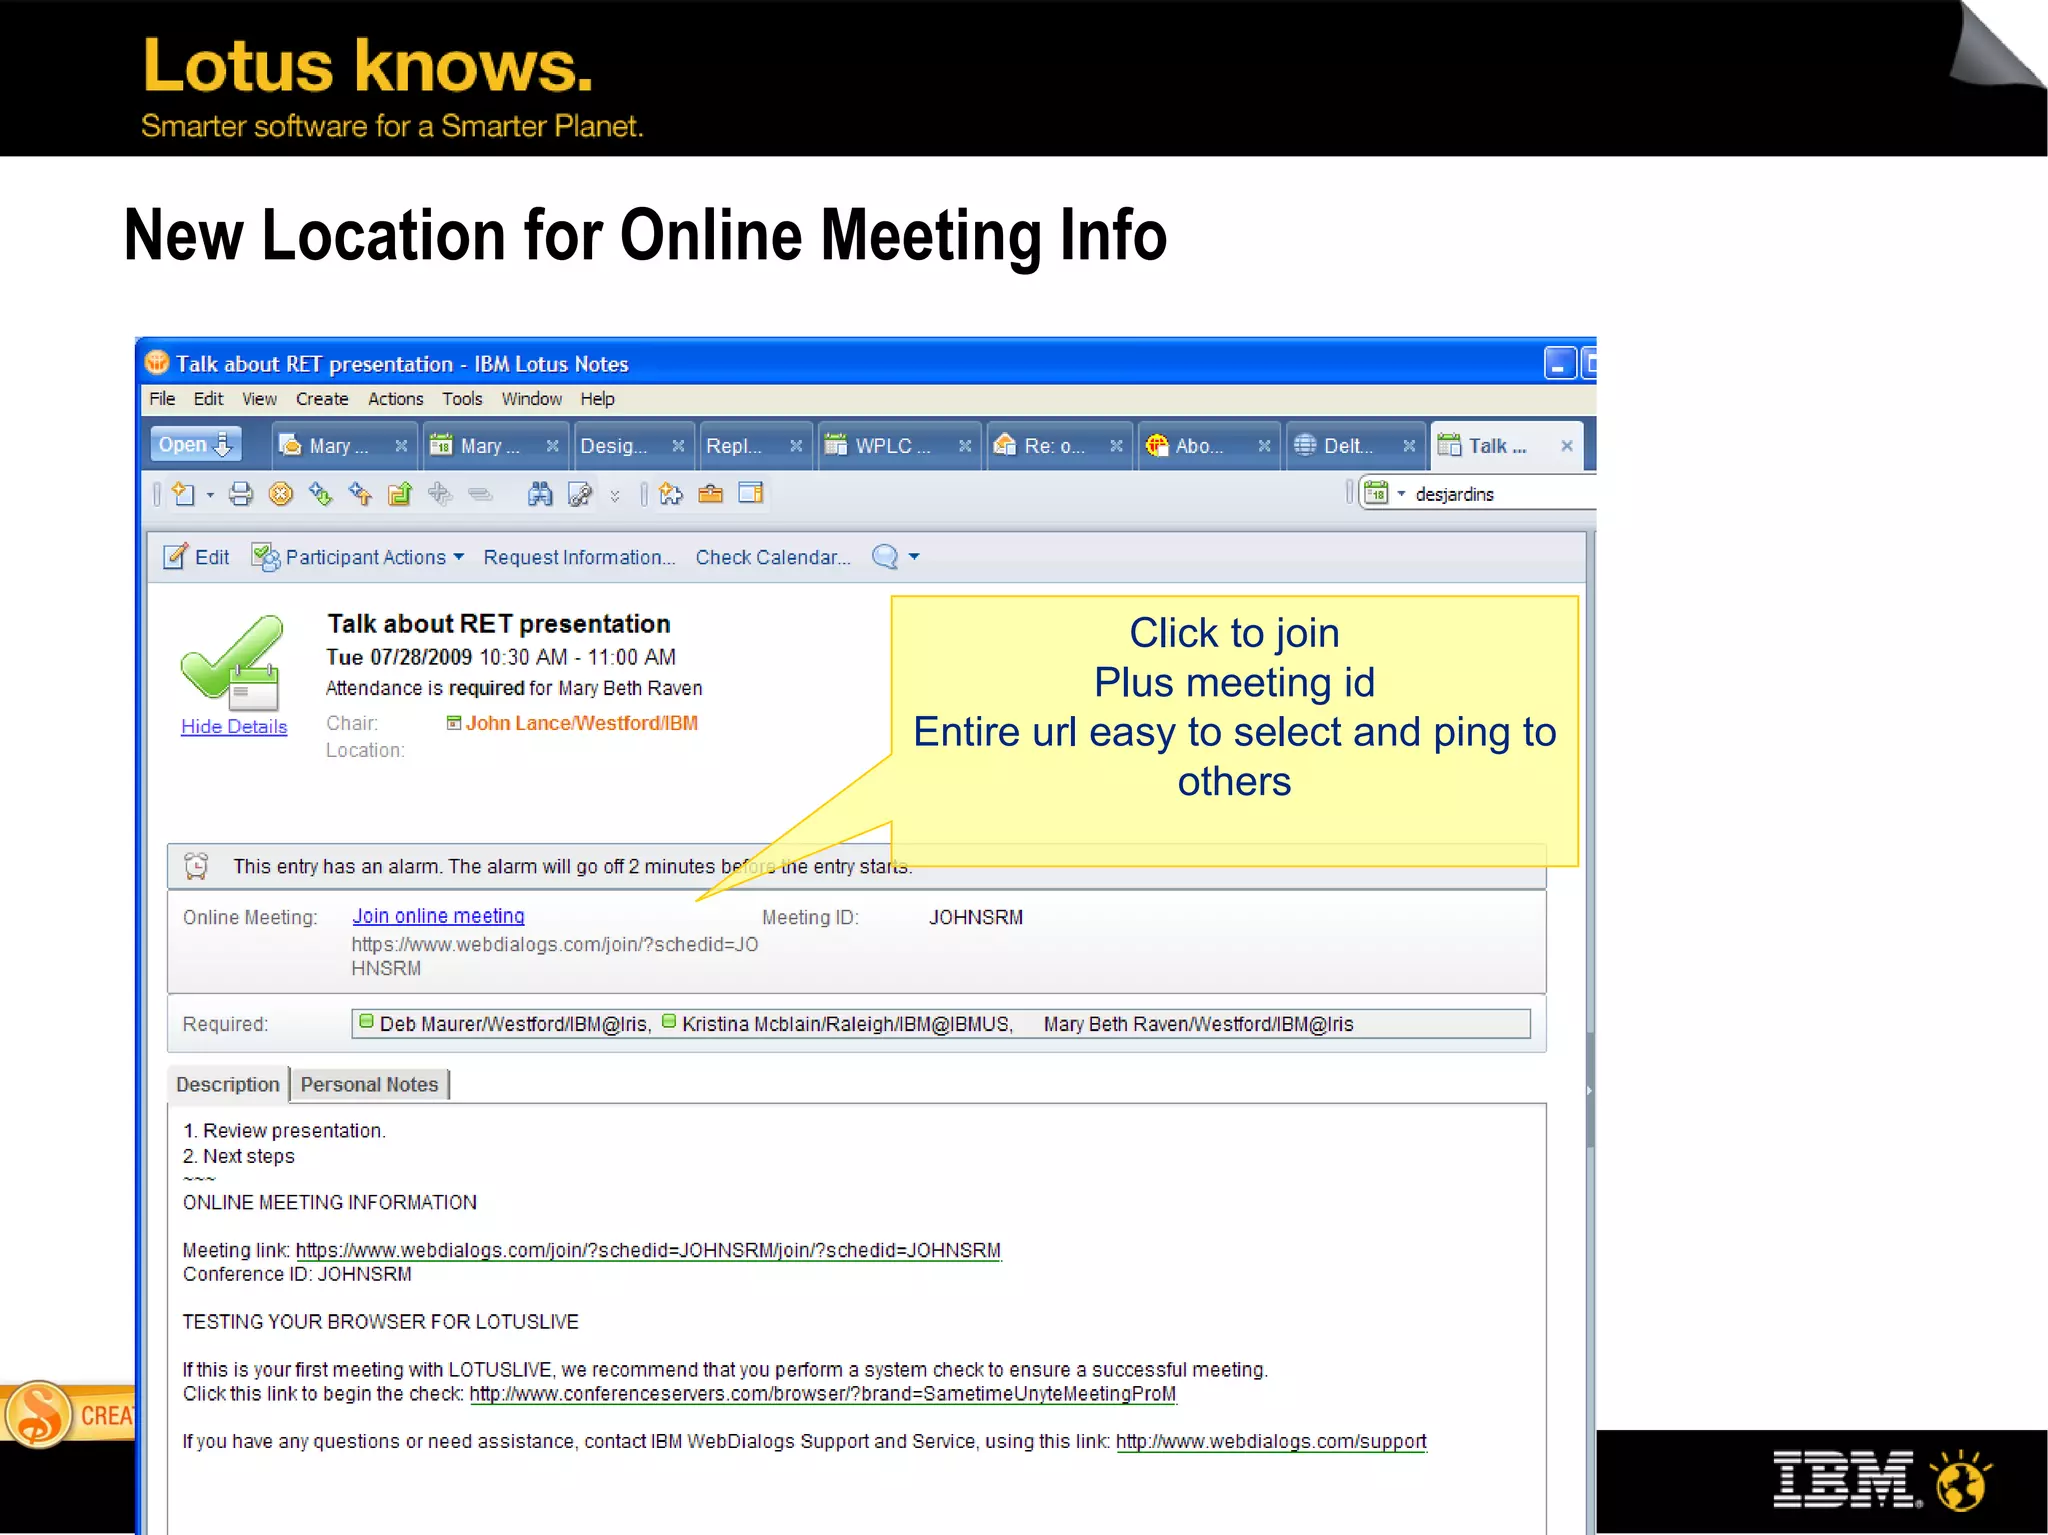Viewport: 2048px width, 1535px height.
Task: Click the webdialogs.com/support link
Action: (1271, 1441)
